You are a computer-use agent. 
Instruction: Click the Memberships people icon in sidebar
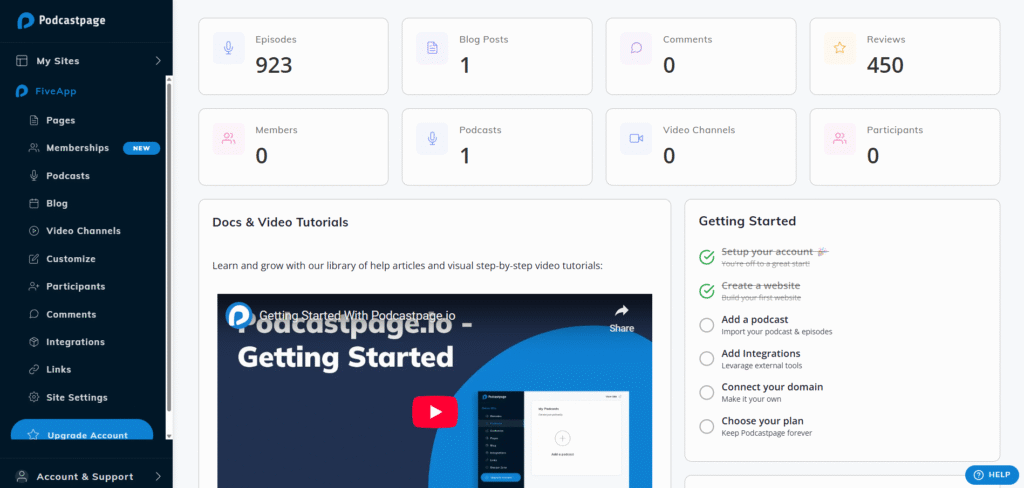coord(33,148)
